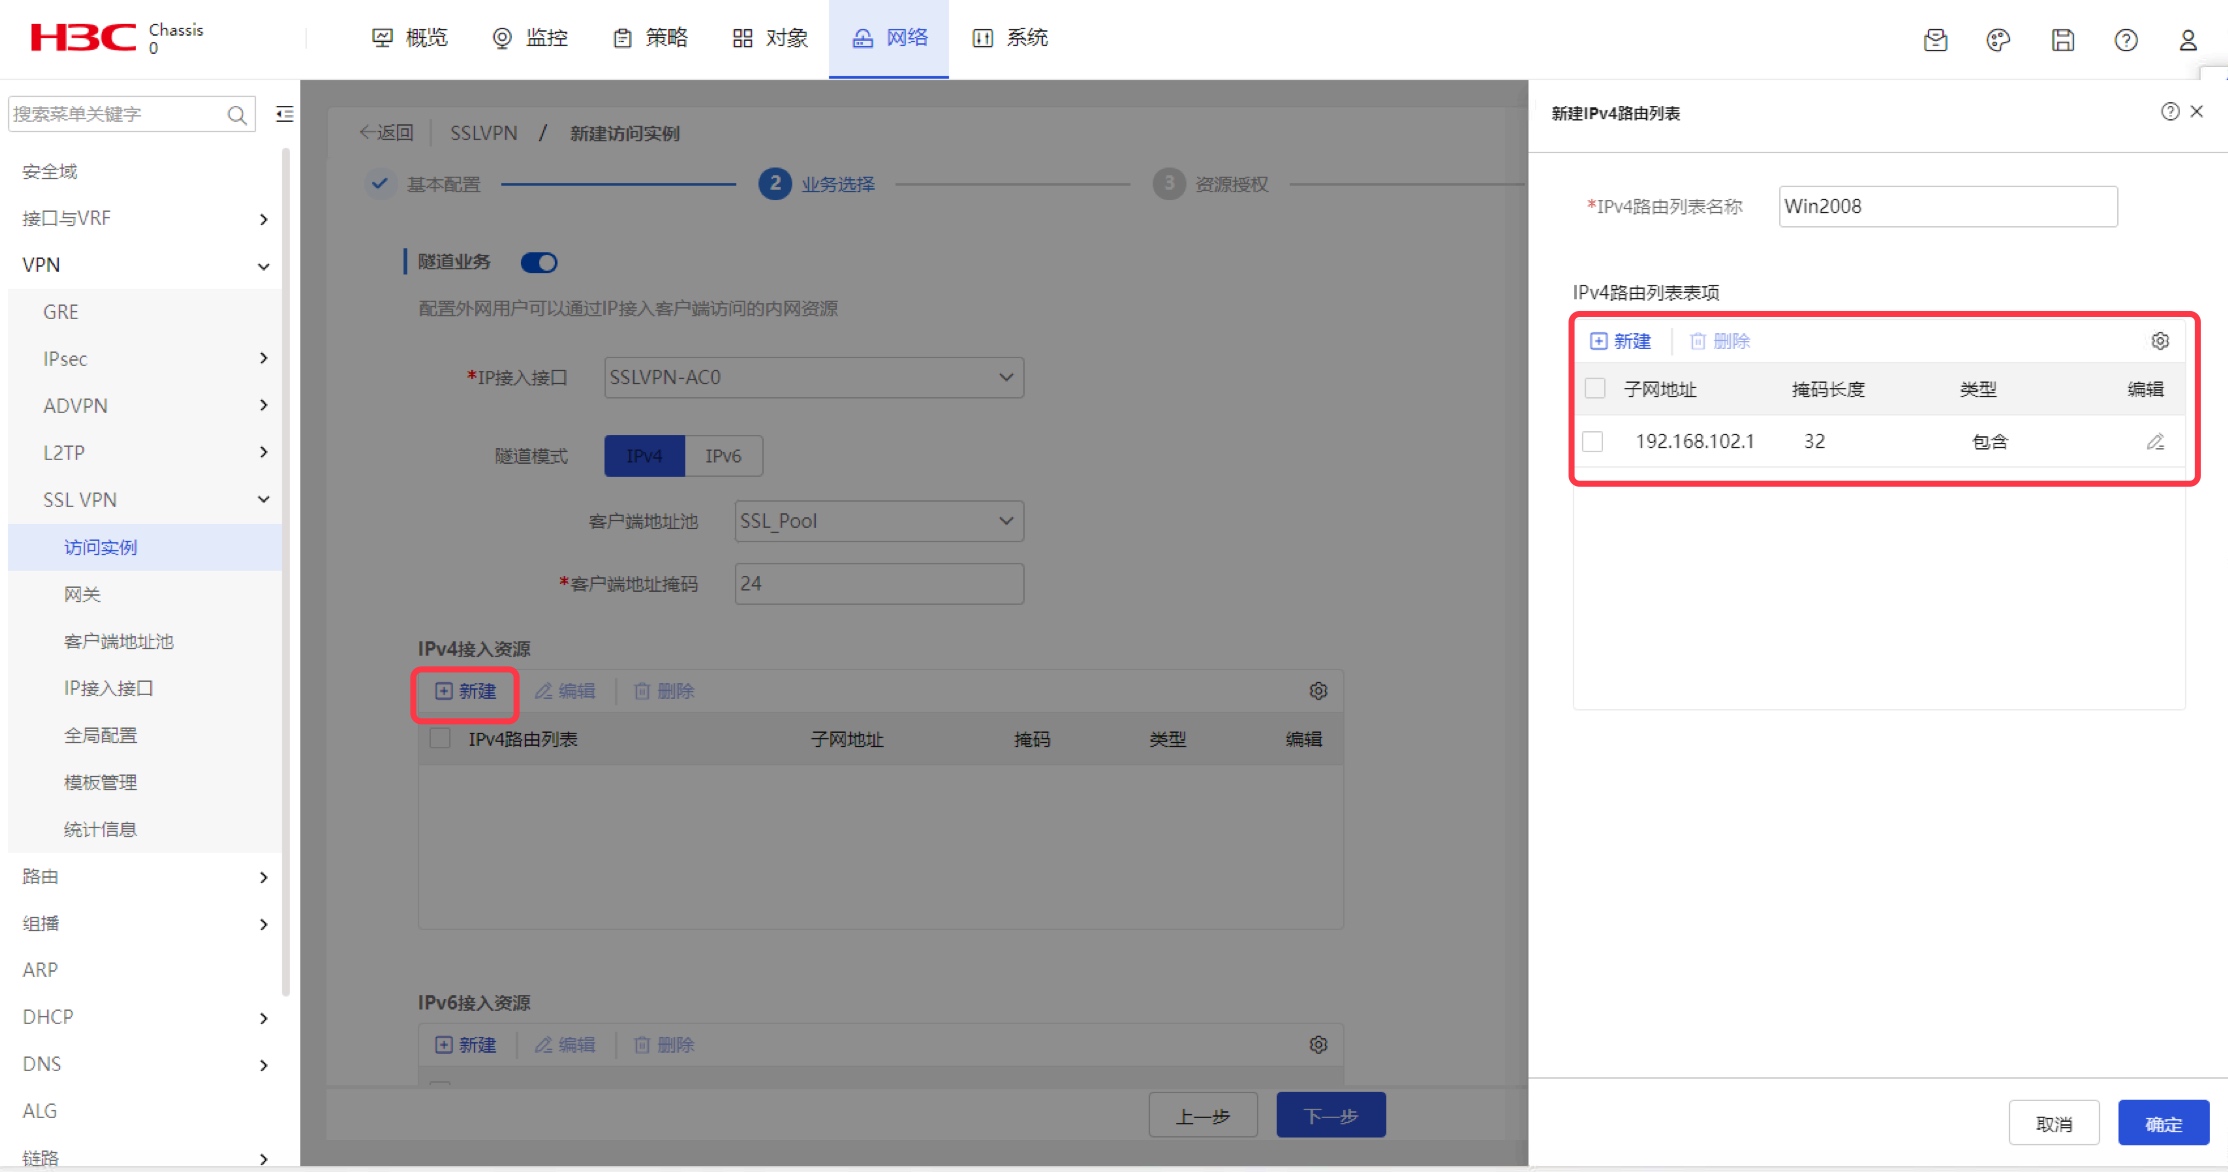Open the 对象 top tab
This screenshot has height=1172, width=2228.
click(x=770, y=38)
